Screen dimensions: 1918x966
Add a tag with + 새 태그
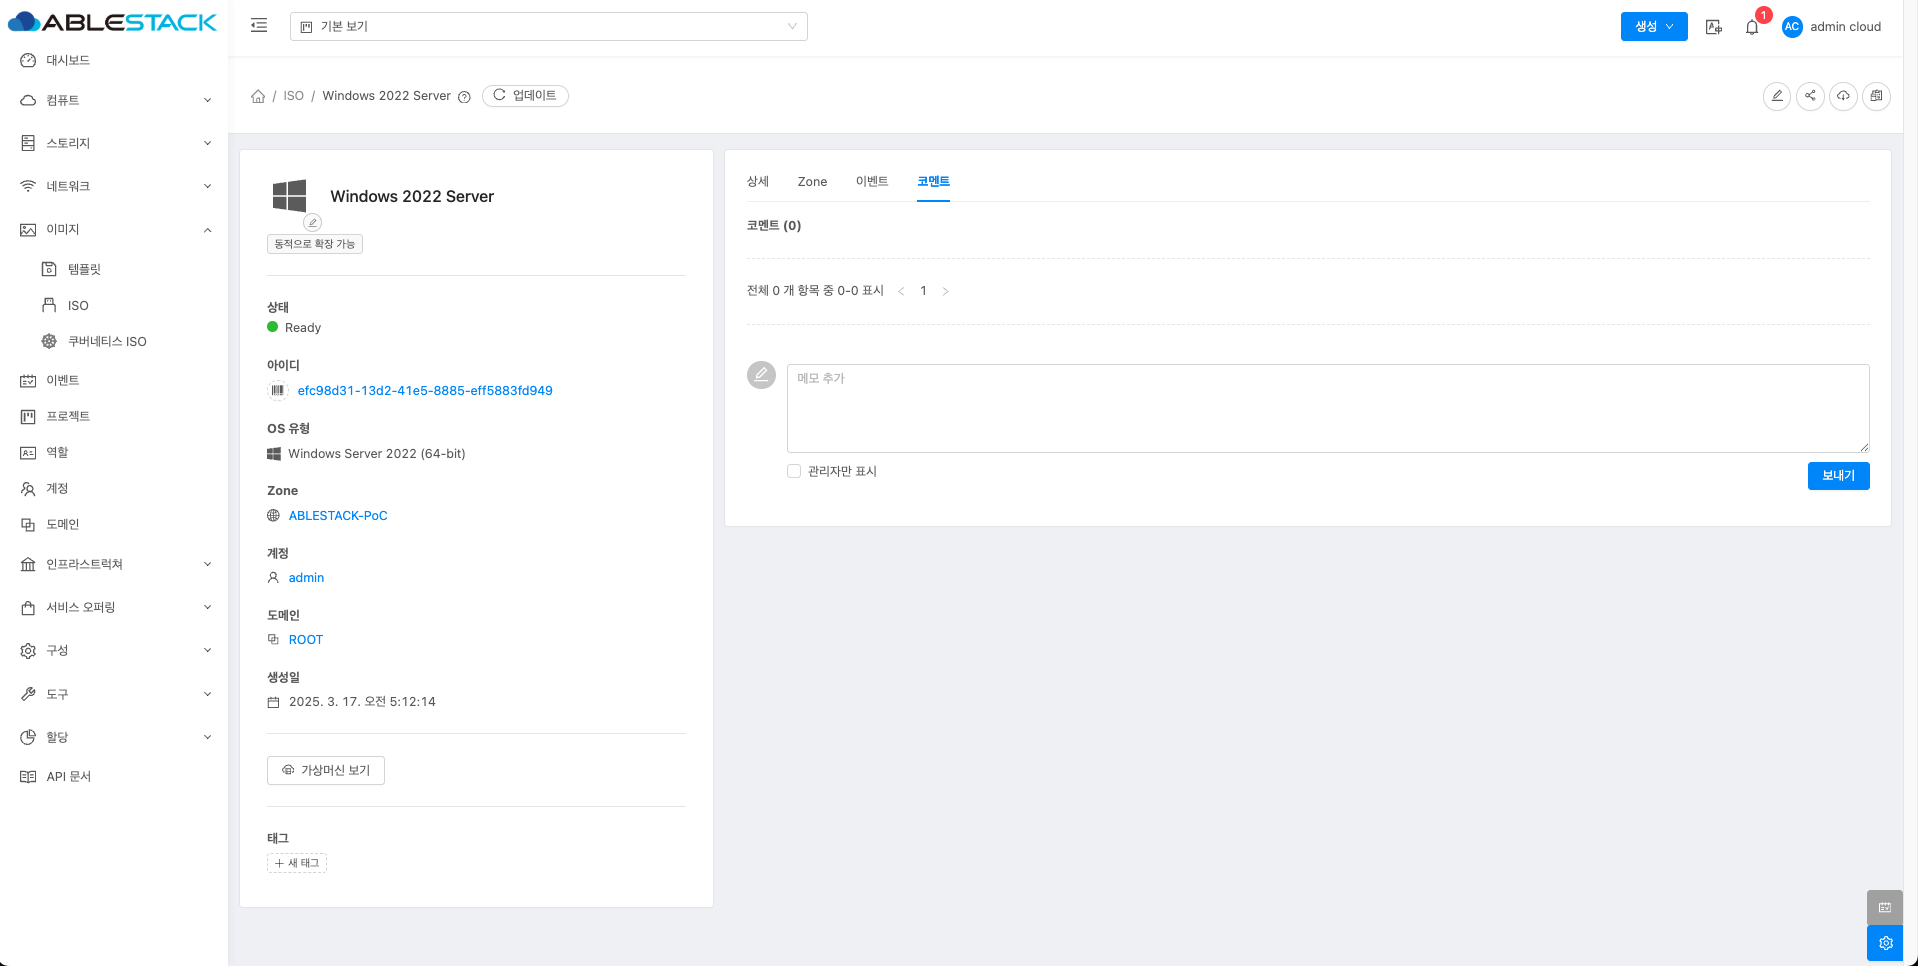[x=297, y=863]
